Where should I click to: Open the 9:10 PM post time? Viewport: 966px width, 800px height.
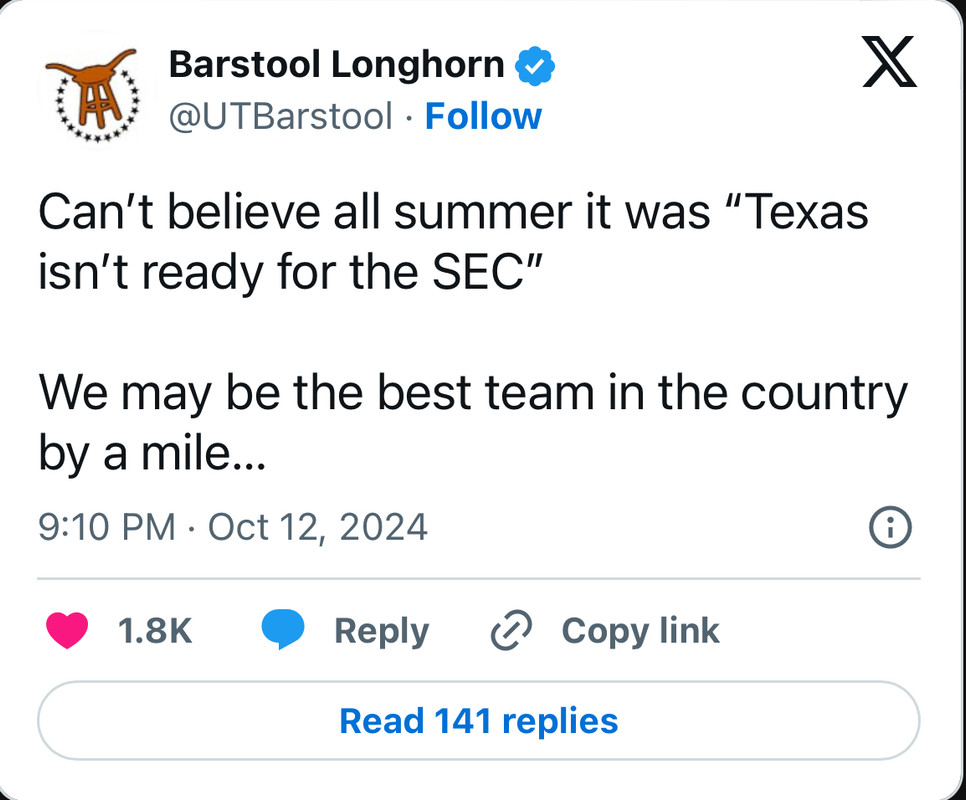point(106,526)
